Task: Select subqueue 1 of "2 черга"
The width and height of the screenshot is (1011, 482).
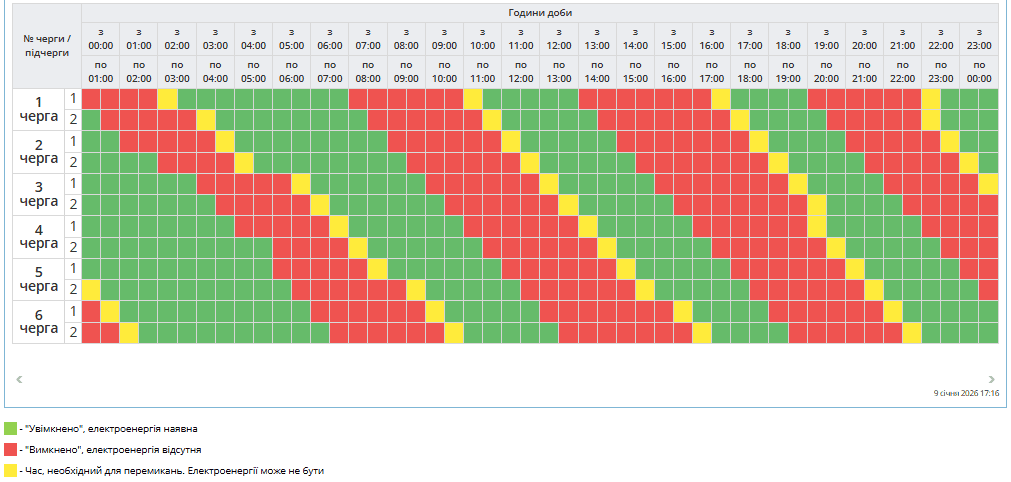Action: (x=73, y=141)
